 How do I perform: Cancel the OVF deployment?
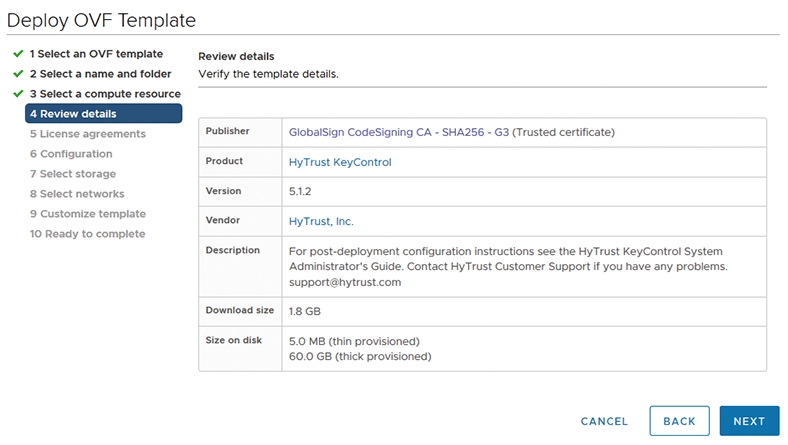[x=604, y=421]
